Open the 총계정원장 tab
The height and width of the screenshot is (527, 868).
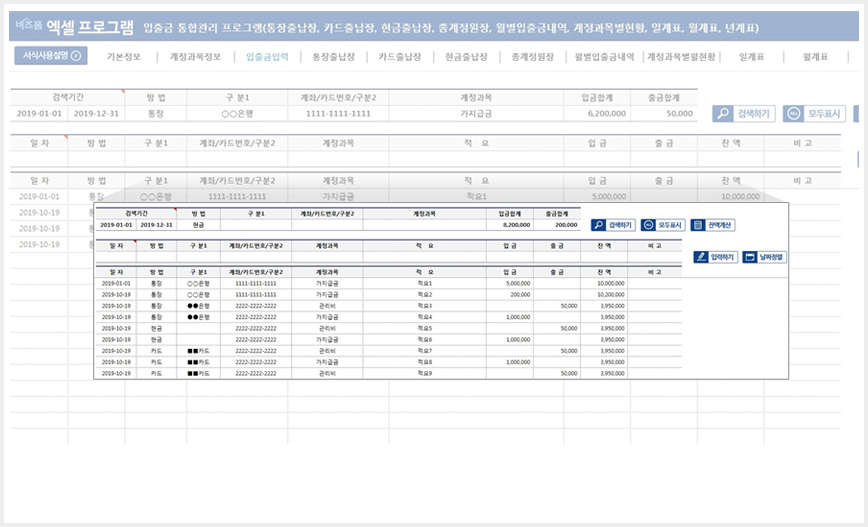(x=532, y=57)
